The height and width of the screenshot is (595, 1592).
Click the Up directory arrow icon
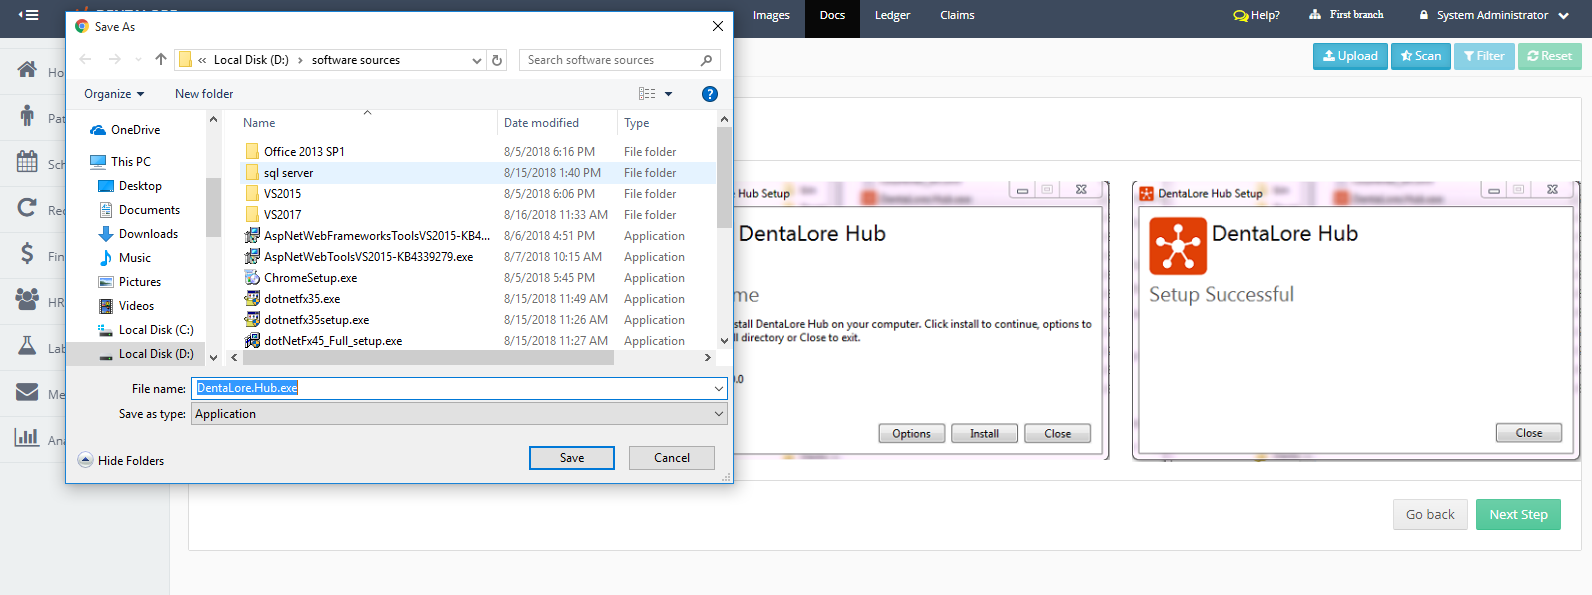(x=161, y=60)
